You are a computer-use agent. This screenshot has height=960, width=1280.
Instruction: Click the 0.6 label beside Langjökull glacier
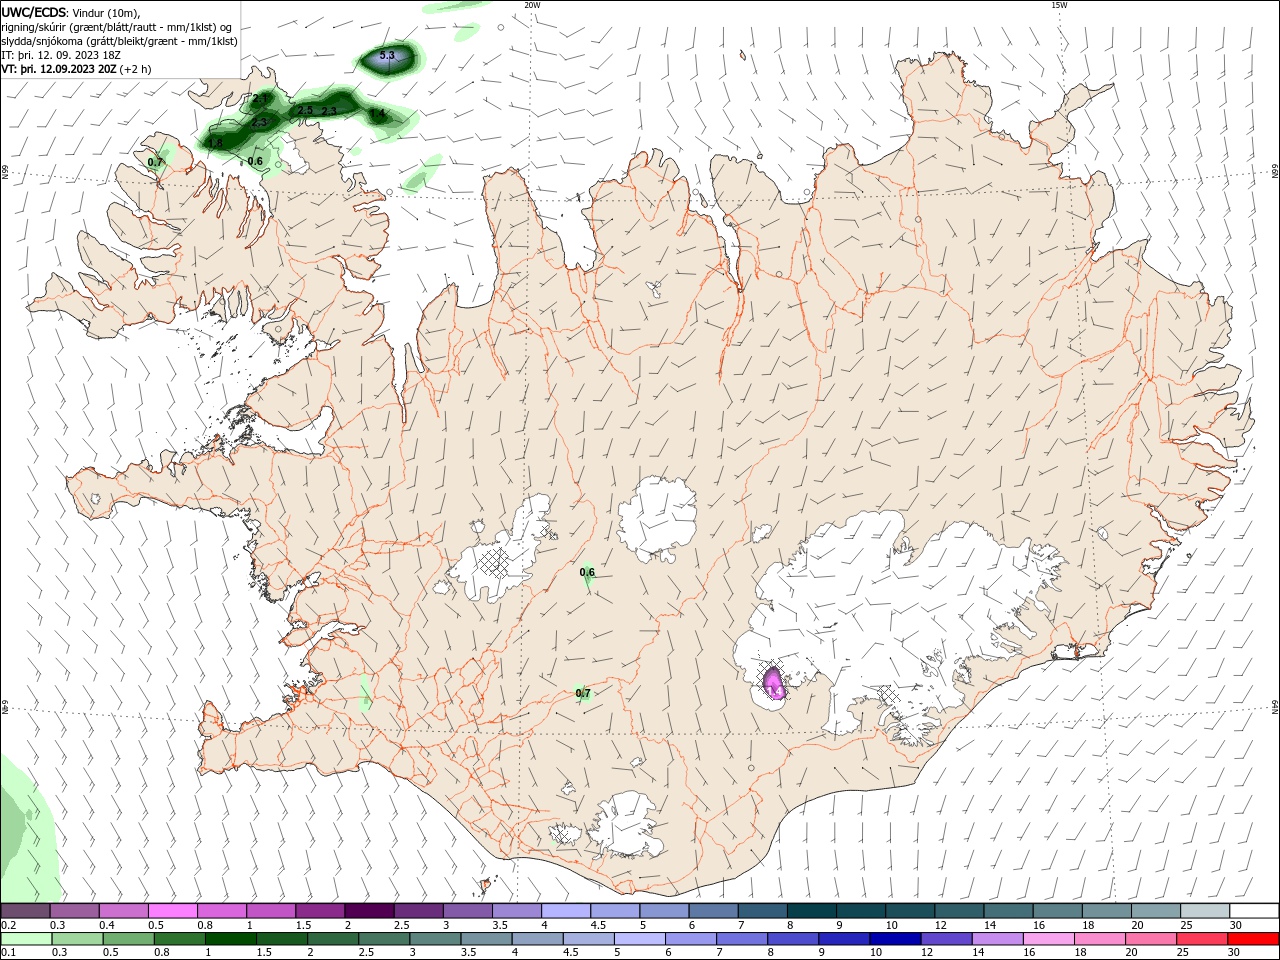pyautogui.click(x=587, y=573)
